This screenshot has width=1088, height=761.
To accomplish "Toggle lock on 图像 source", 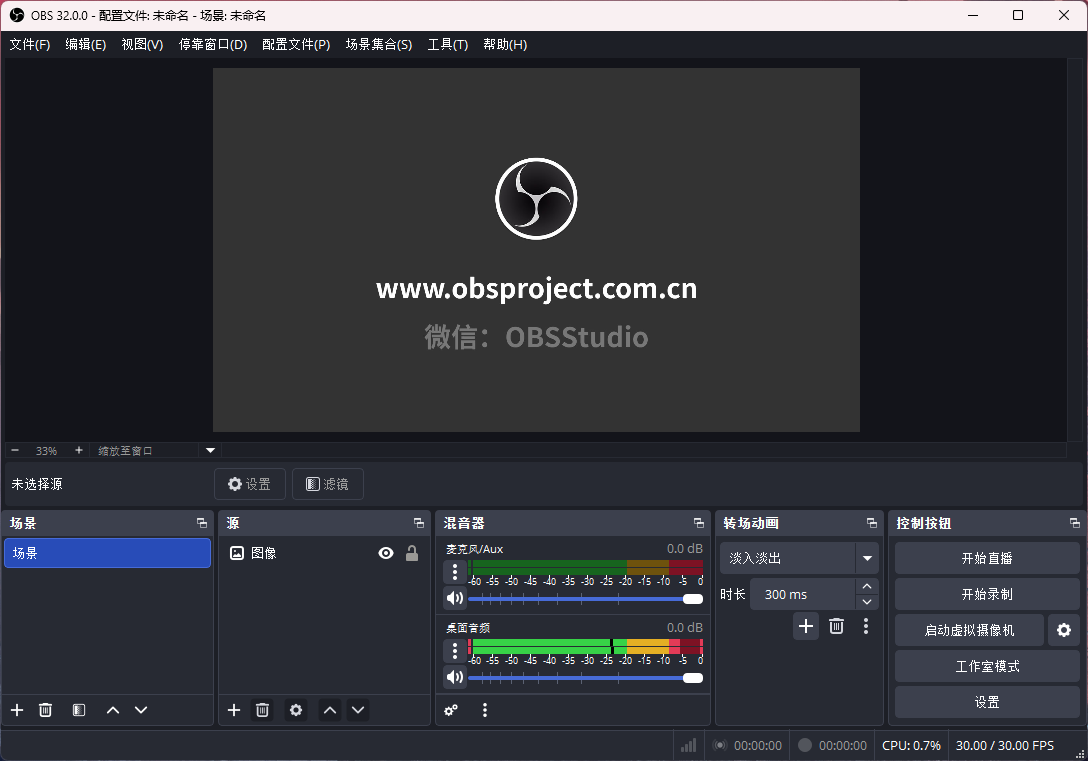I will click(x=412, y=553).
